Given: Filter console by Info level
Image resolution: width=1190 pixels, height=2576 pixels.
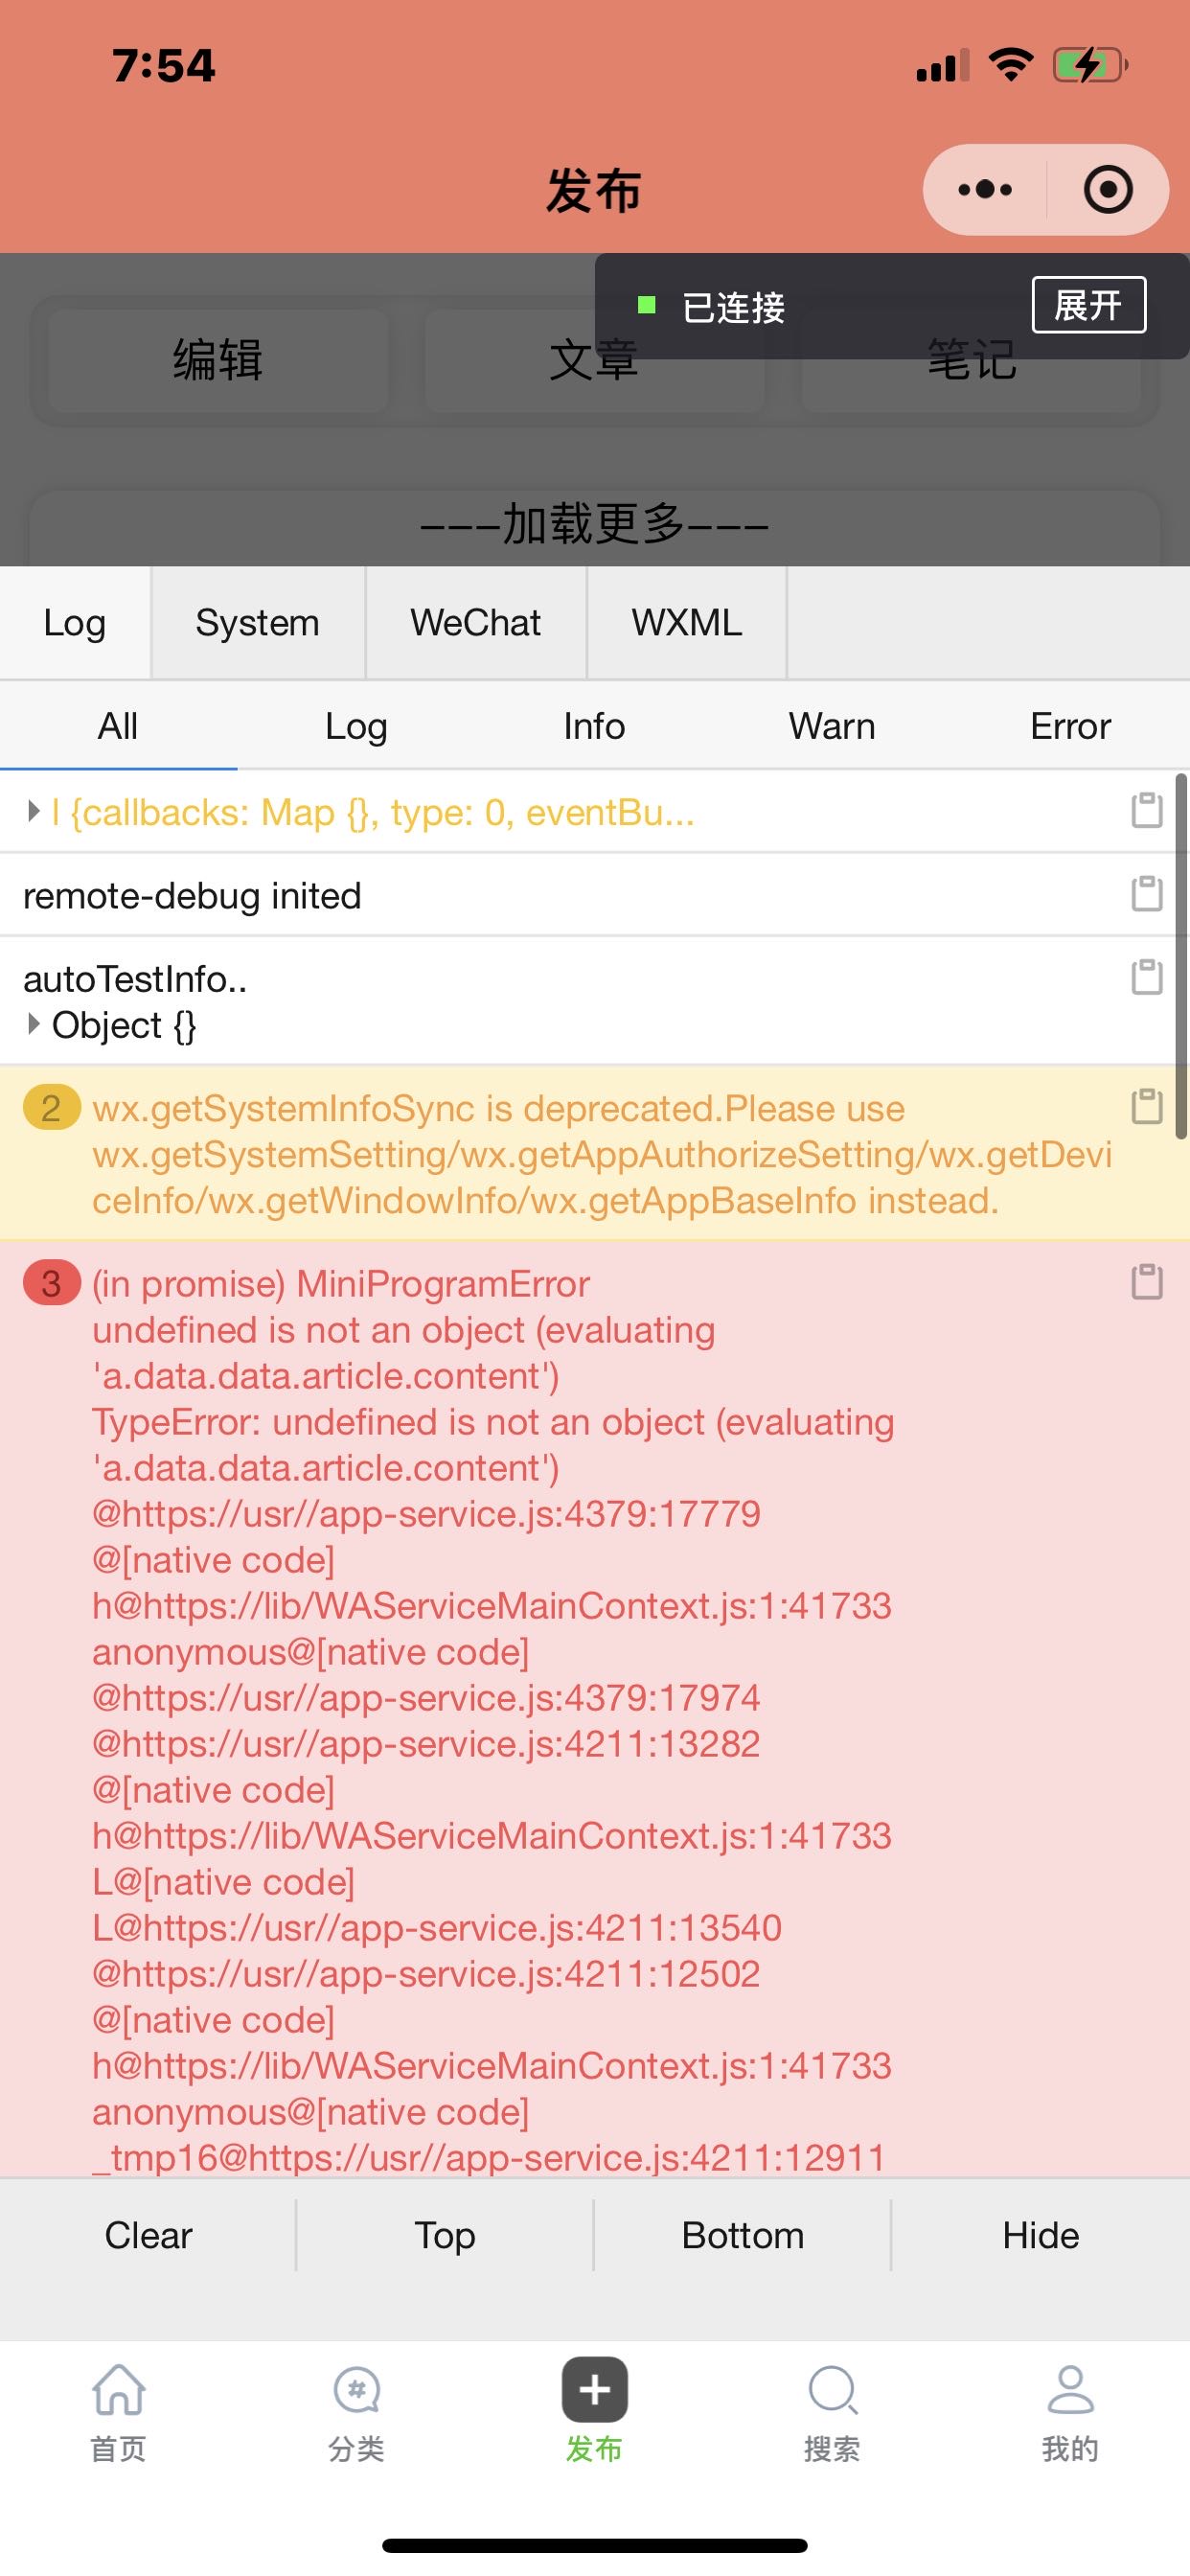Looking at the screenshot, I should point(594,726).
